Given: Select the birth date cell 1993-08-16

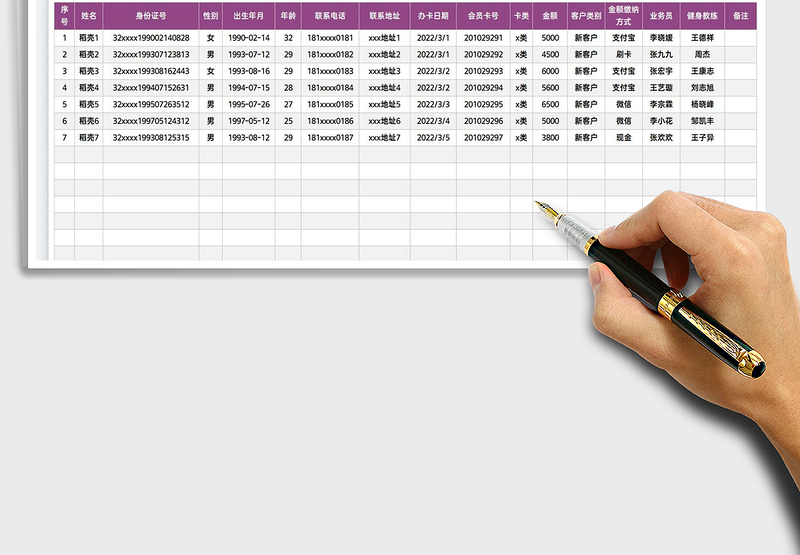Looking at the screenshot, I should [x=248, y=71].
